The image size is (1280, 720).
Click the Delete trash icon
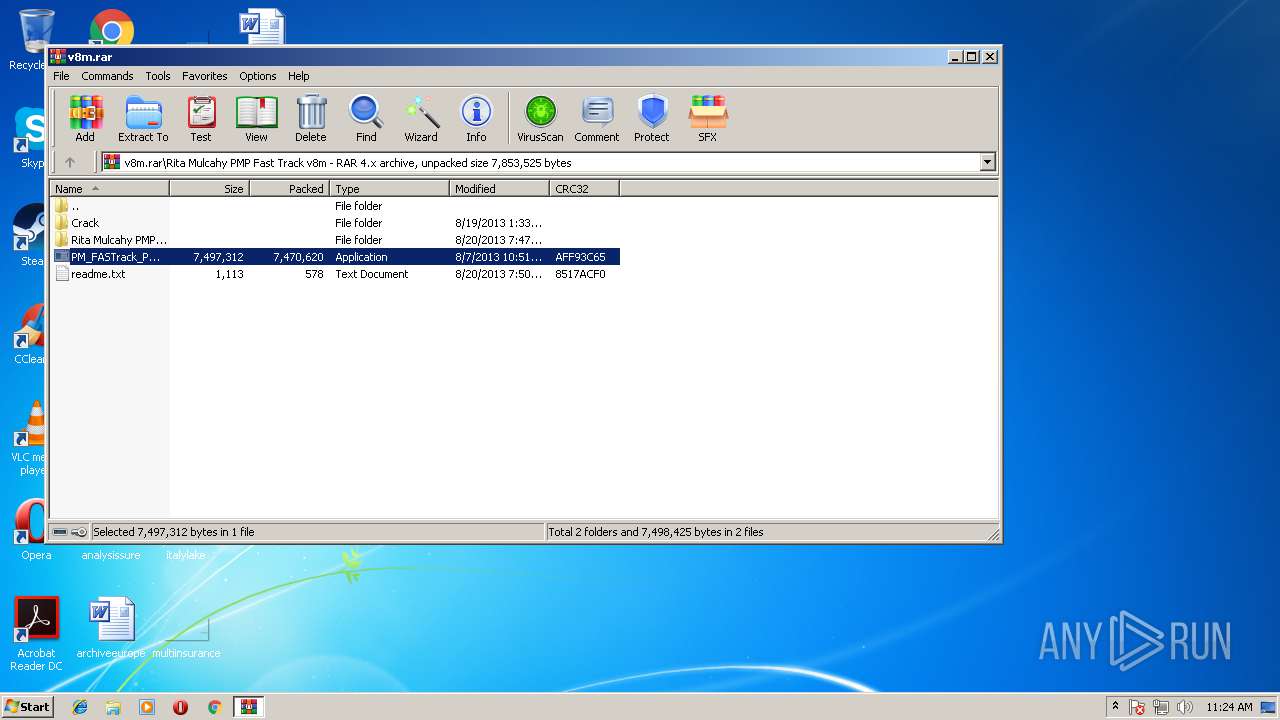(x=311, y=119)
